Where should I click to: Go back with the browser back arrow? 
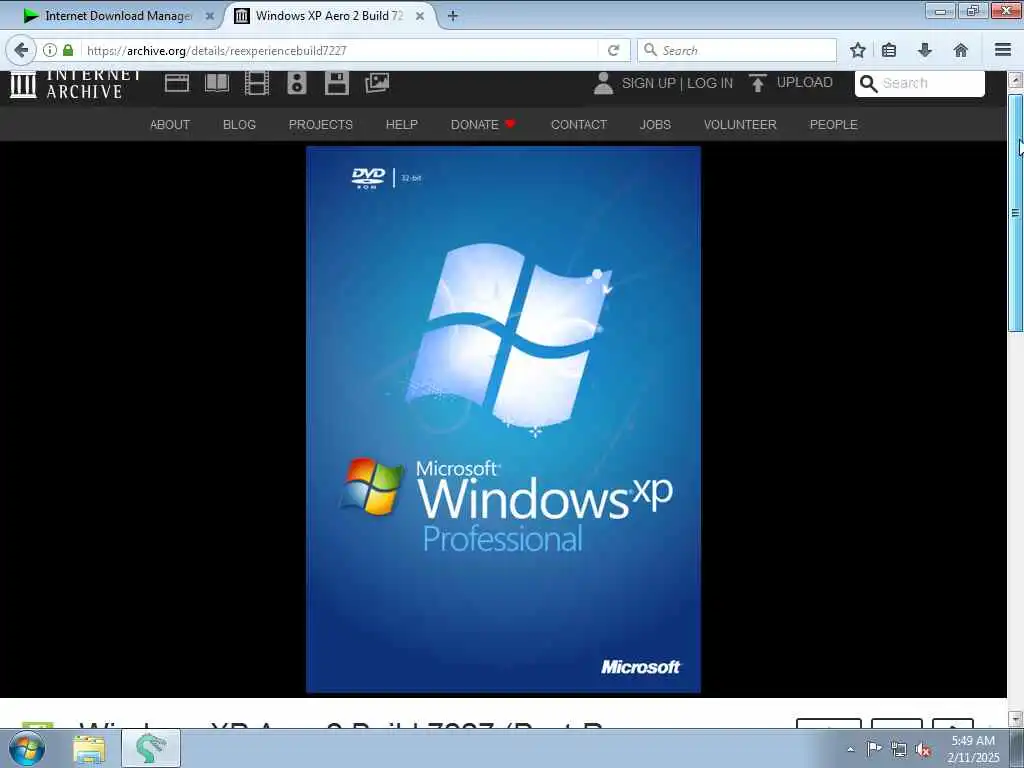20,50
